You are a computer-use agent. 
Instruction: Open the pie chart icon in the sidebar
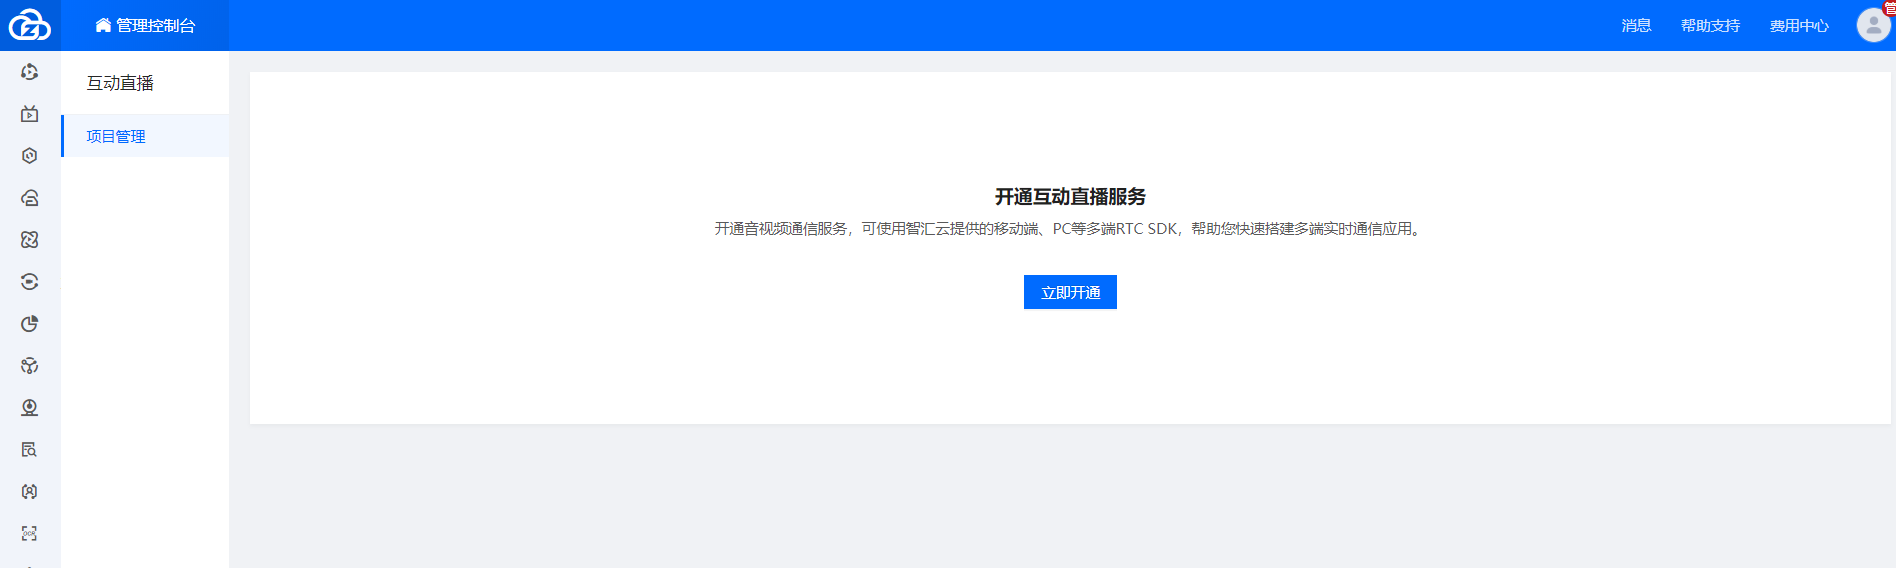click(30, 324)
